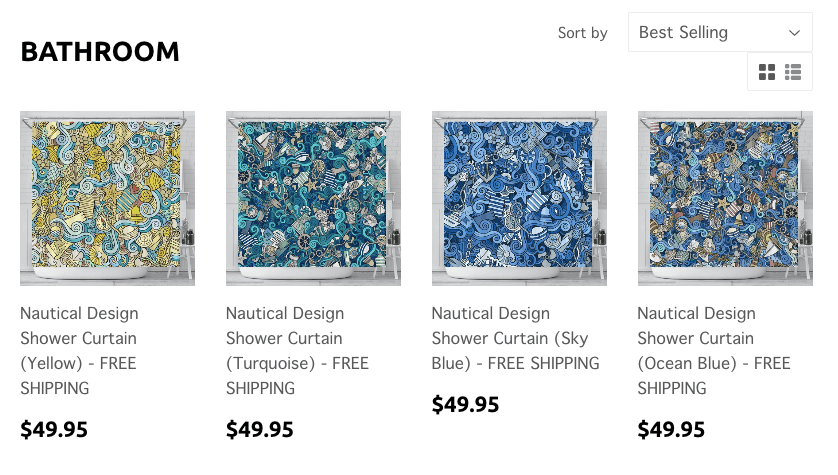
Task: Click the Nautical Design Shower Curtain (Sky Blue) title
Action: (515, 338)
